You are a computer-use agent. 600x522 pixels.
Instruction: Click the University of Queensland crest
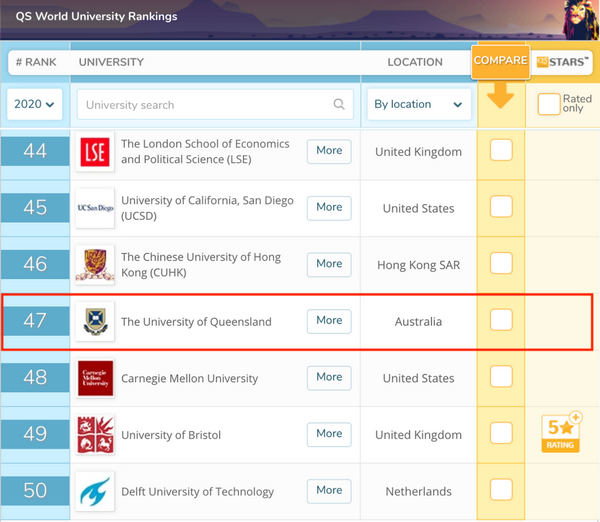coord(95,321)
